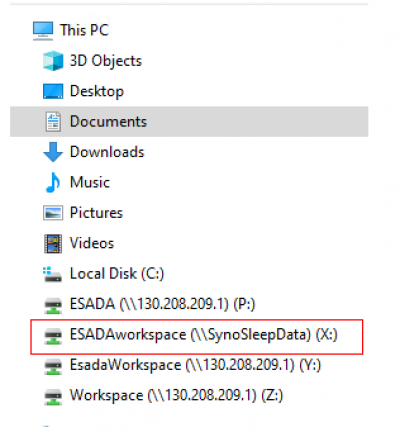Click the blue Downloads arrow icon

pos(53,152)
